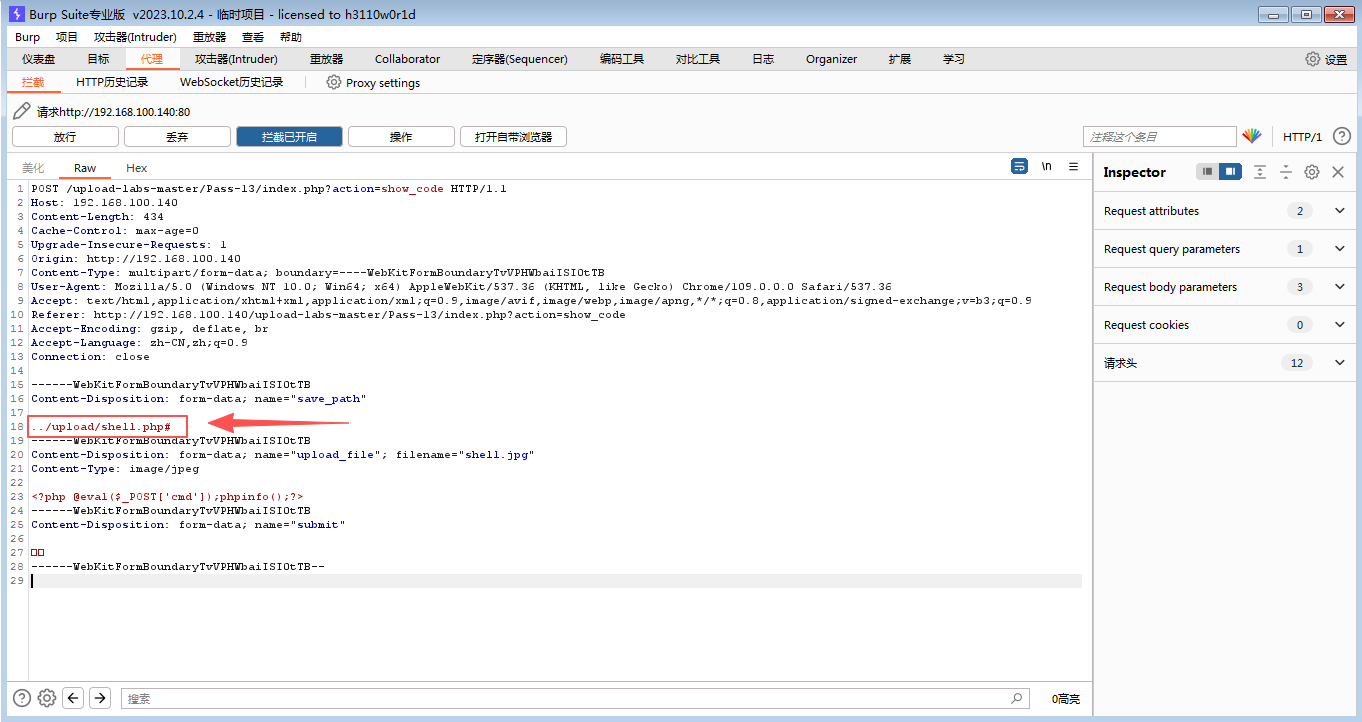
Task: Select the 拦截 sub-tab
Action: pos(33,82)
